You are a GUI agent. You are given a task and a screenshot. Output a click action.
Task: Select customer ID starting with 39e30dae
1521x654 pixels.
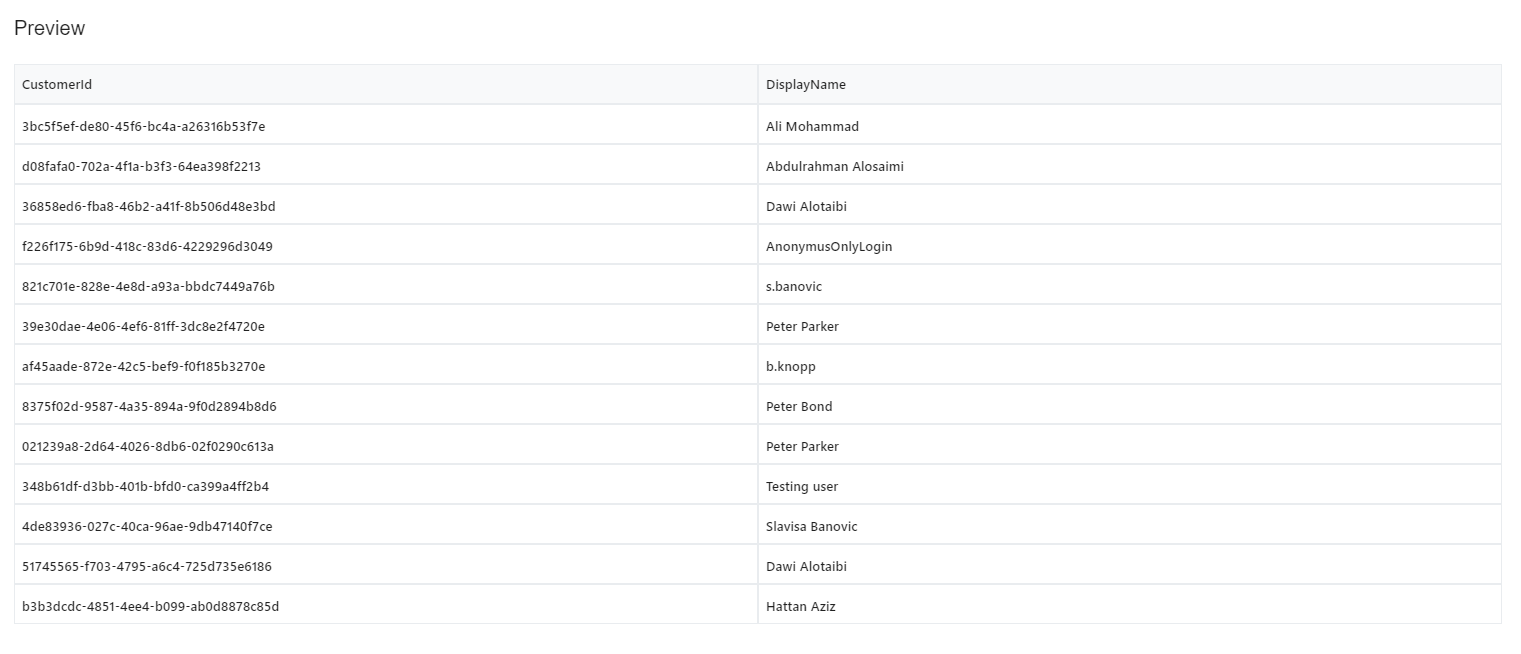pos(143,327)
